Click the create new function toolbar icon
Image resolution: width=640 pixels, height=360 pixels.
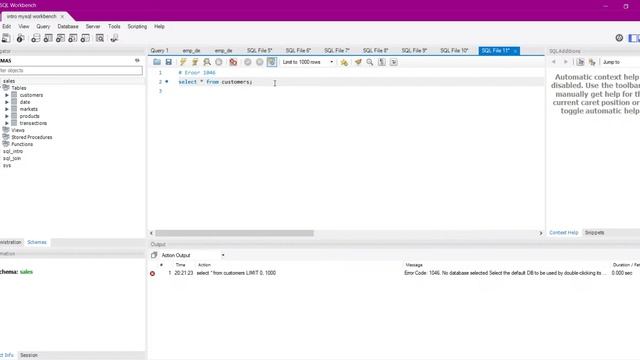pyautogui.click(x=85, y=38)
